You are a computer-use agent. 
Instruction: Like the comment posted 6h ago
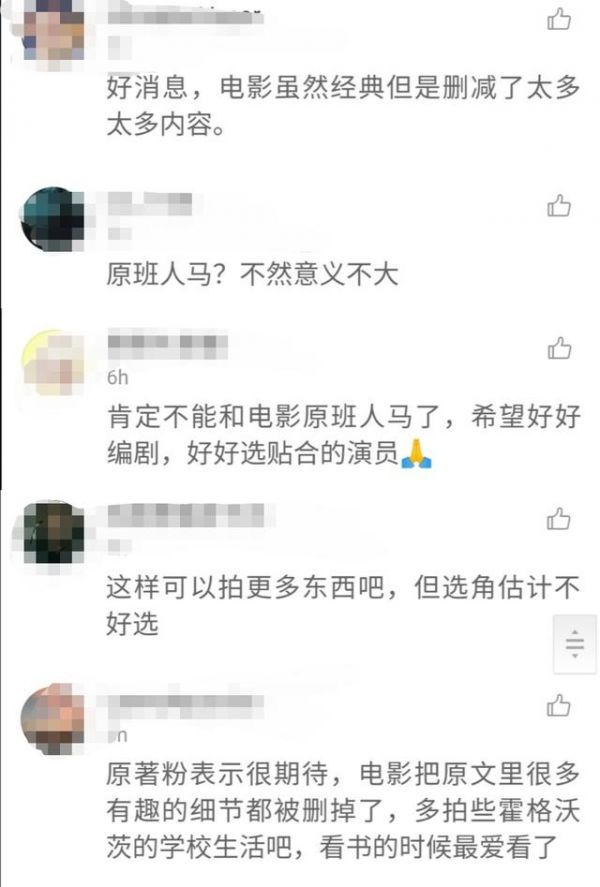click(559, 348)
